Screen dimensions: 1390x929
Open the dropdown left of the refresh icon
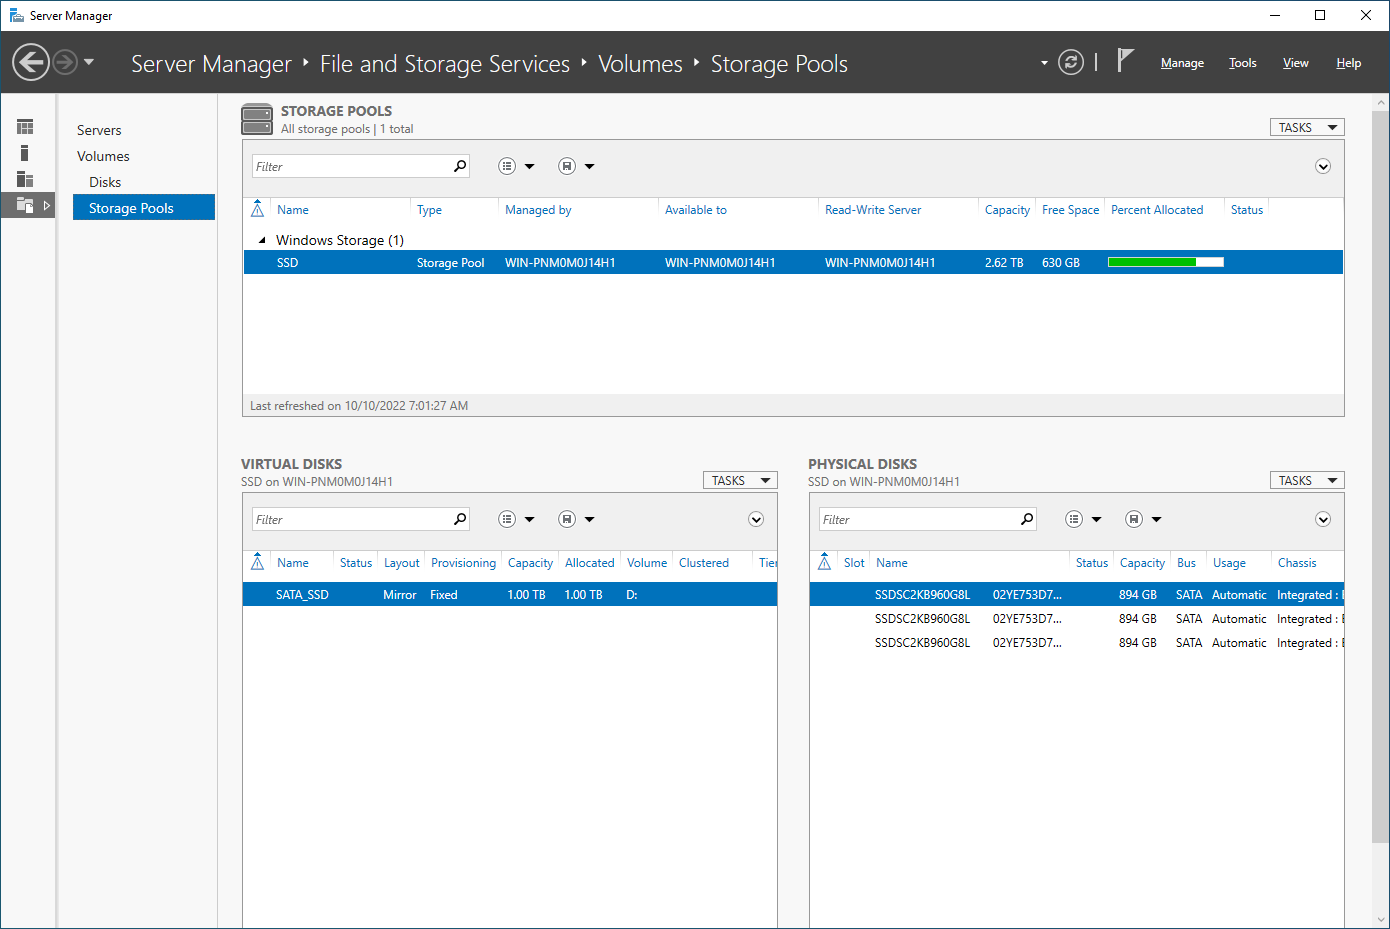point(1044,63)
